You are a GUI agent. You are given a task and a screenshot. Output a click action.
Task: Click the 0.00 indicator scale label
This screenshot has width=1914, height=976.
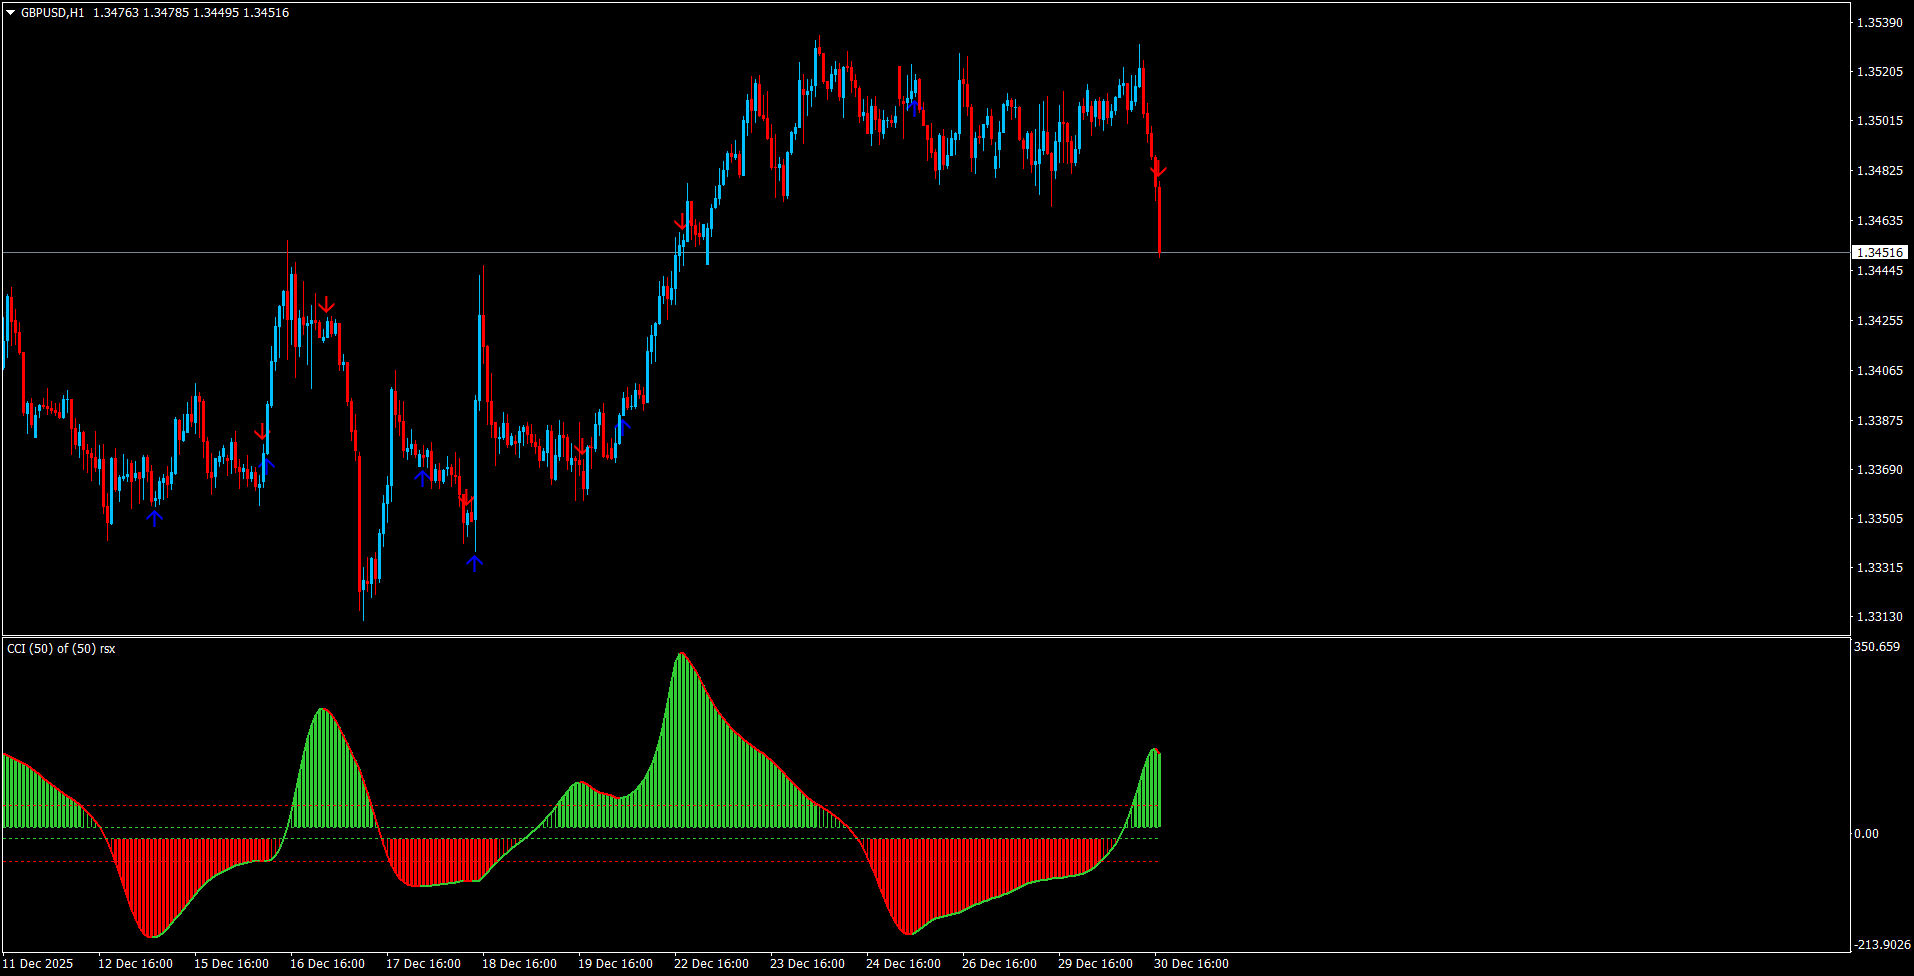pos(1867,834)
